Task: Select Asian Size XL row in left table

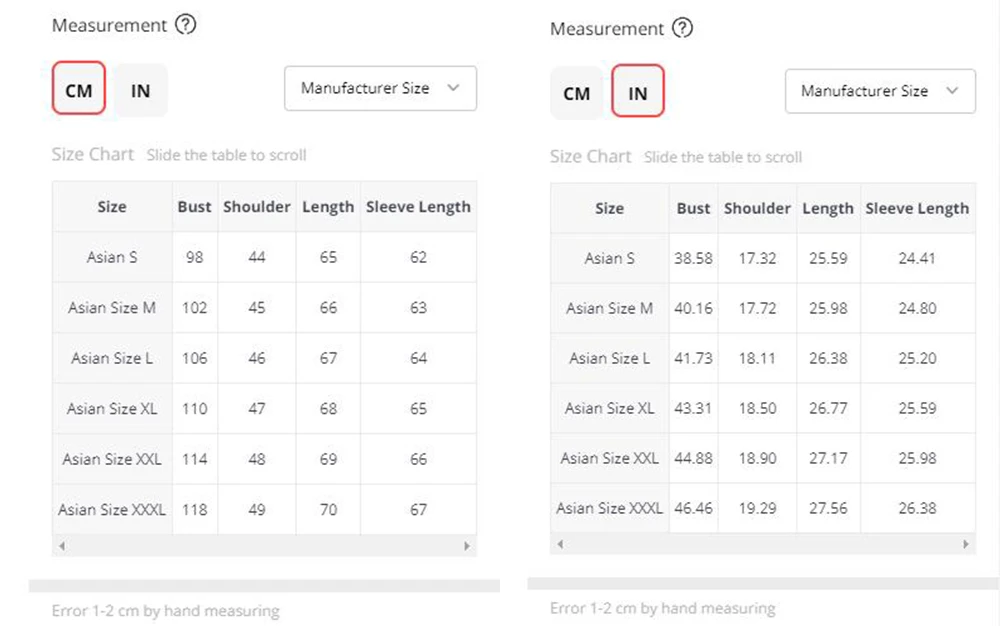Action: click(112, 408)
